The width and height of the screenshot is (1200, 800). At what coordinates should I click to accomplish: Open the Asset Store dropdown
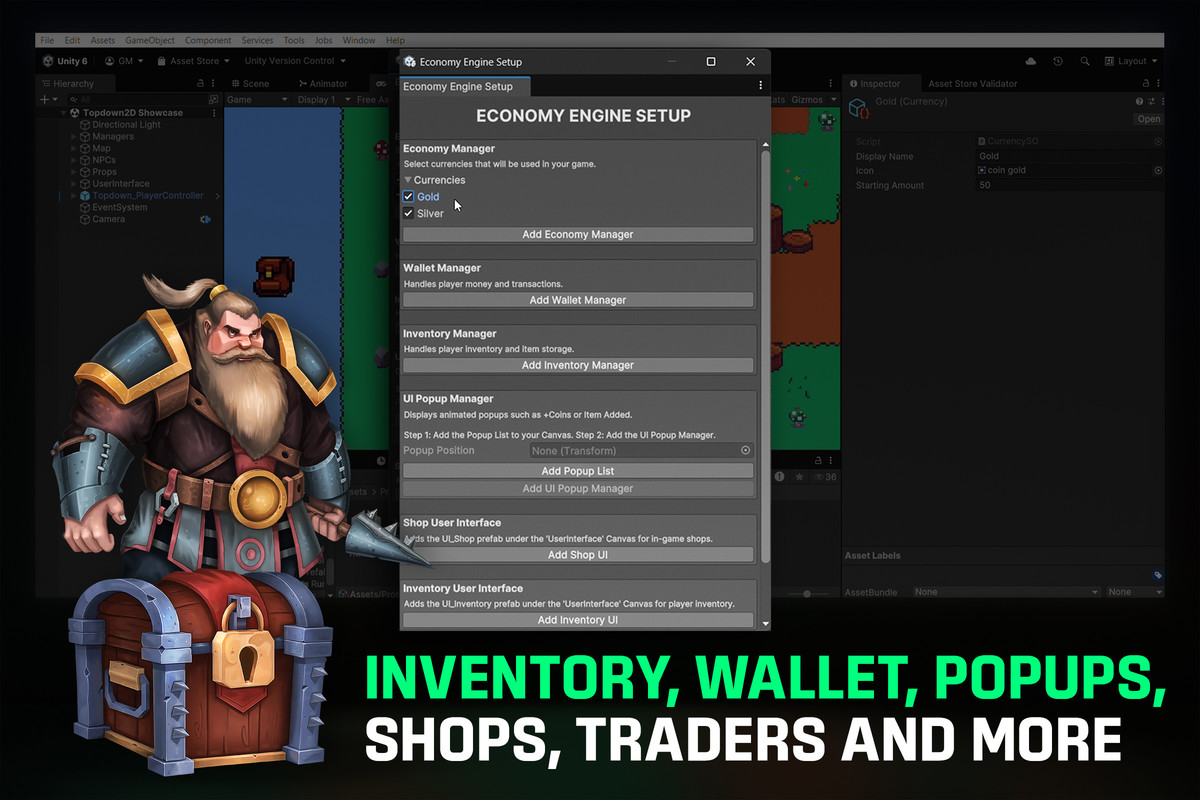193,61
